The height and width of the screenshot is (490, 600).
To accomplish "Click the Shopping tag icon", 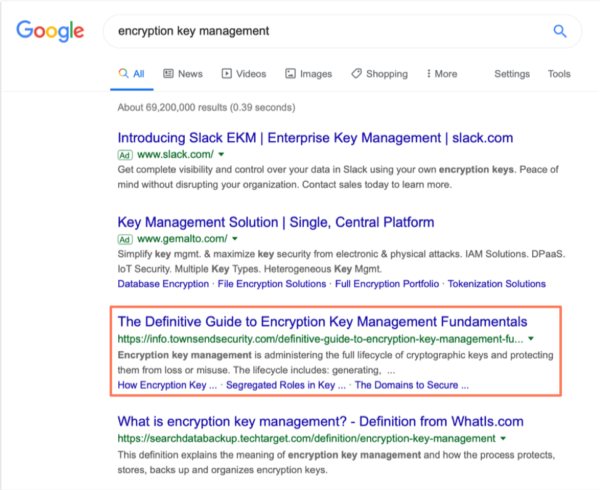I will (356, 73).
